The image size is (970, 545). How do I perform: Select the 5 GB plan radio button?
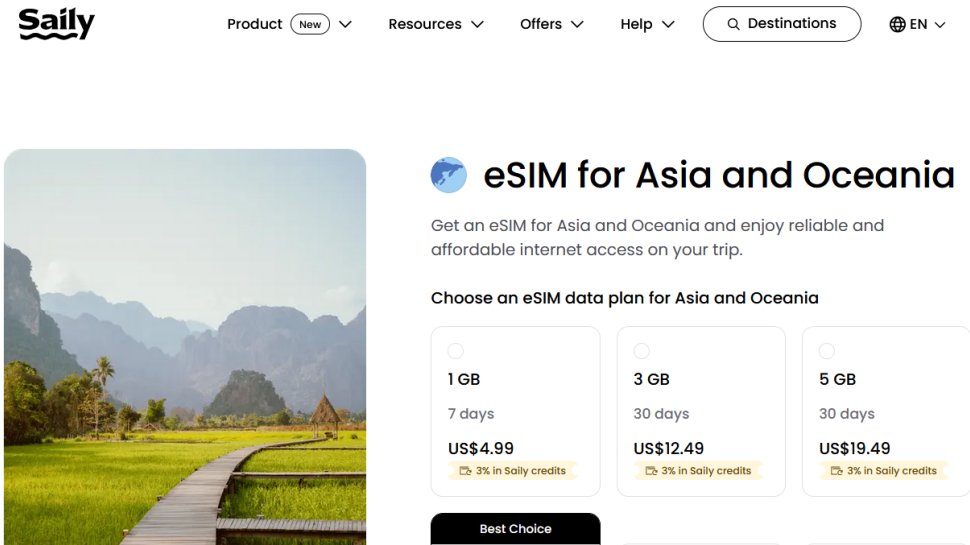(x=827, y=351)
